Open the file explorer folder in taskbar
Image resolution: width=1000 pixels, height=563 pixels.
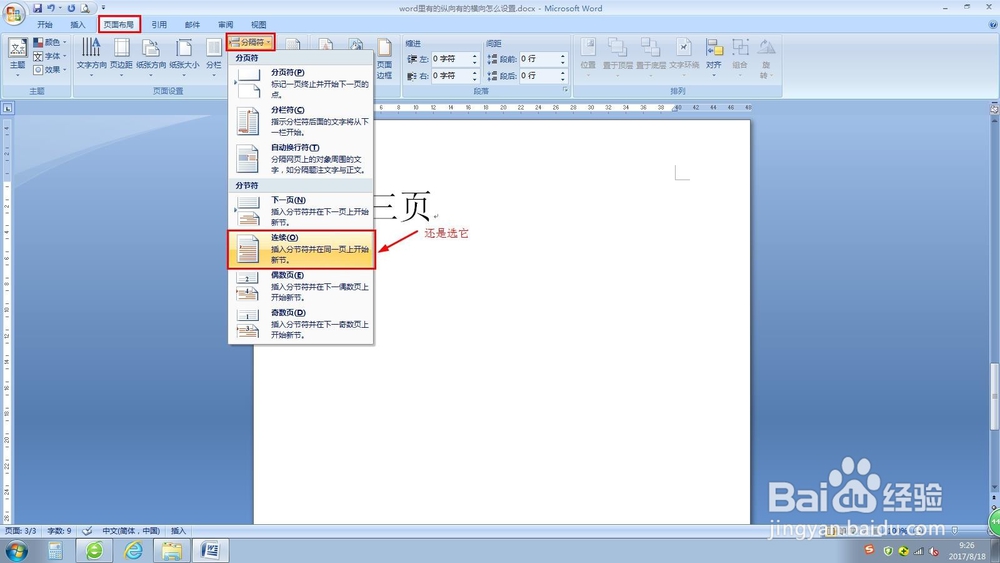(x=172, y=550)
